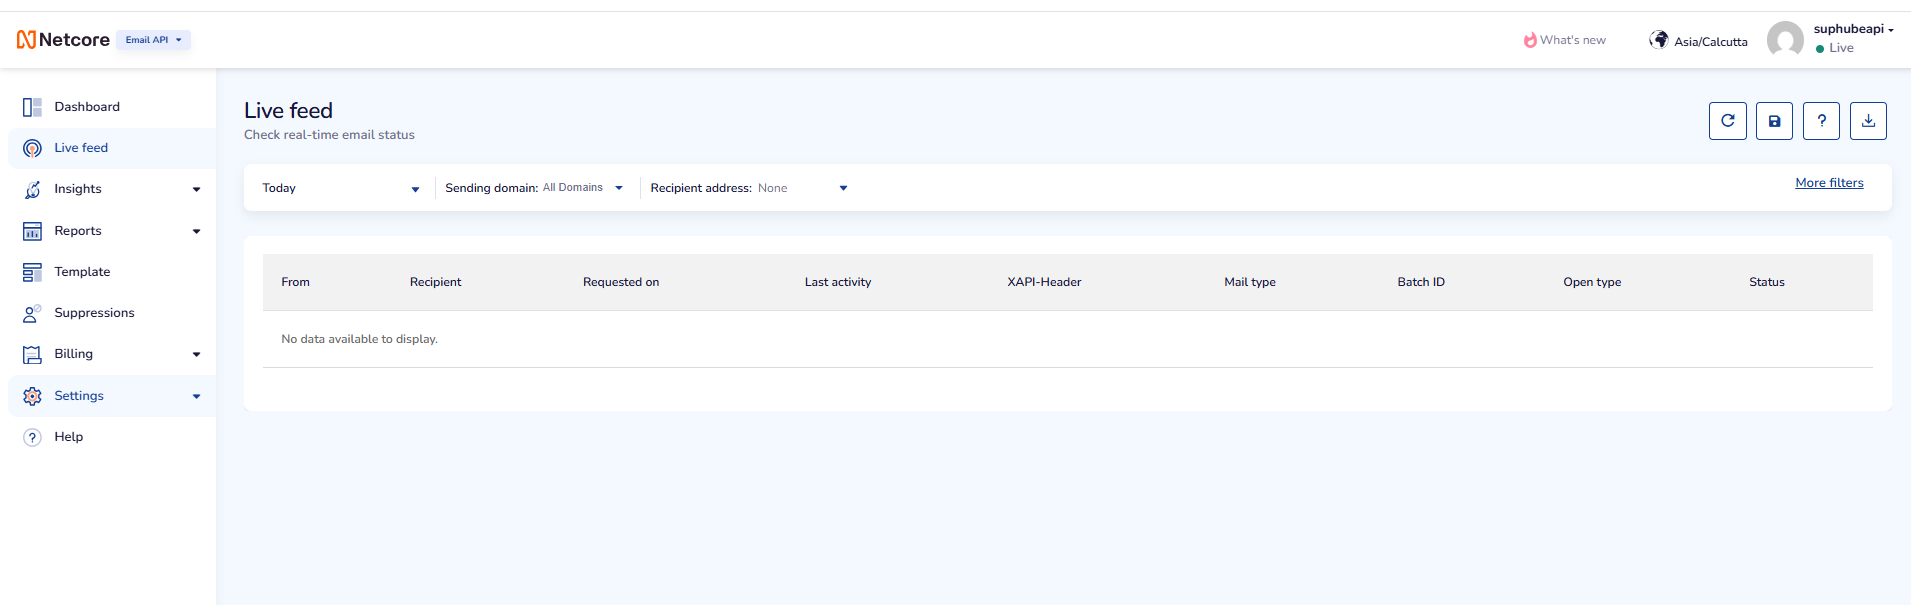The width and height of the screenshot is (1911, 605).
Task: Click the save icon button
Action: pos(1774,121)
